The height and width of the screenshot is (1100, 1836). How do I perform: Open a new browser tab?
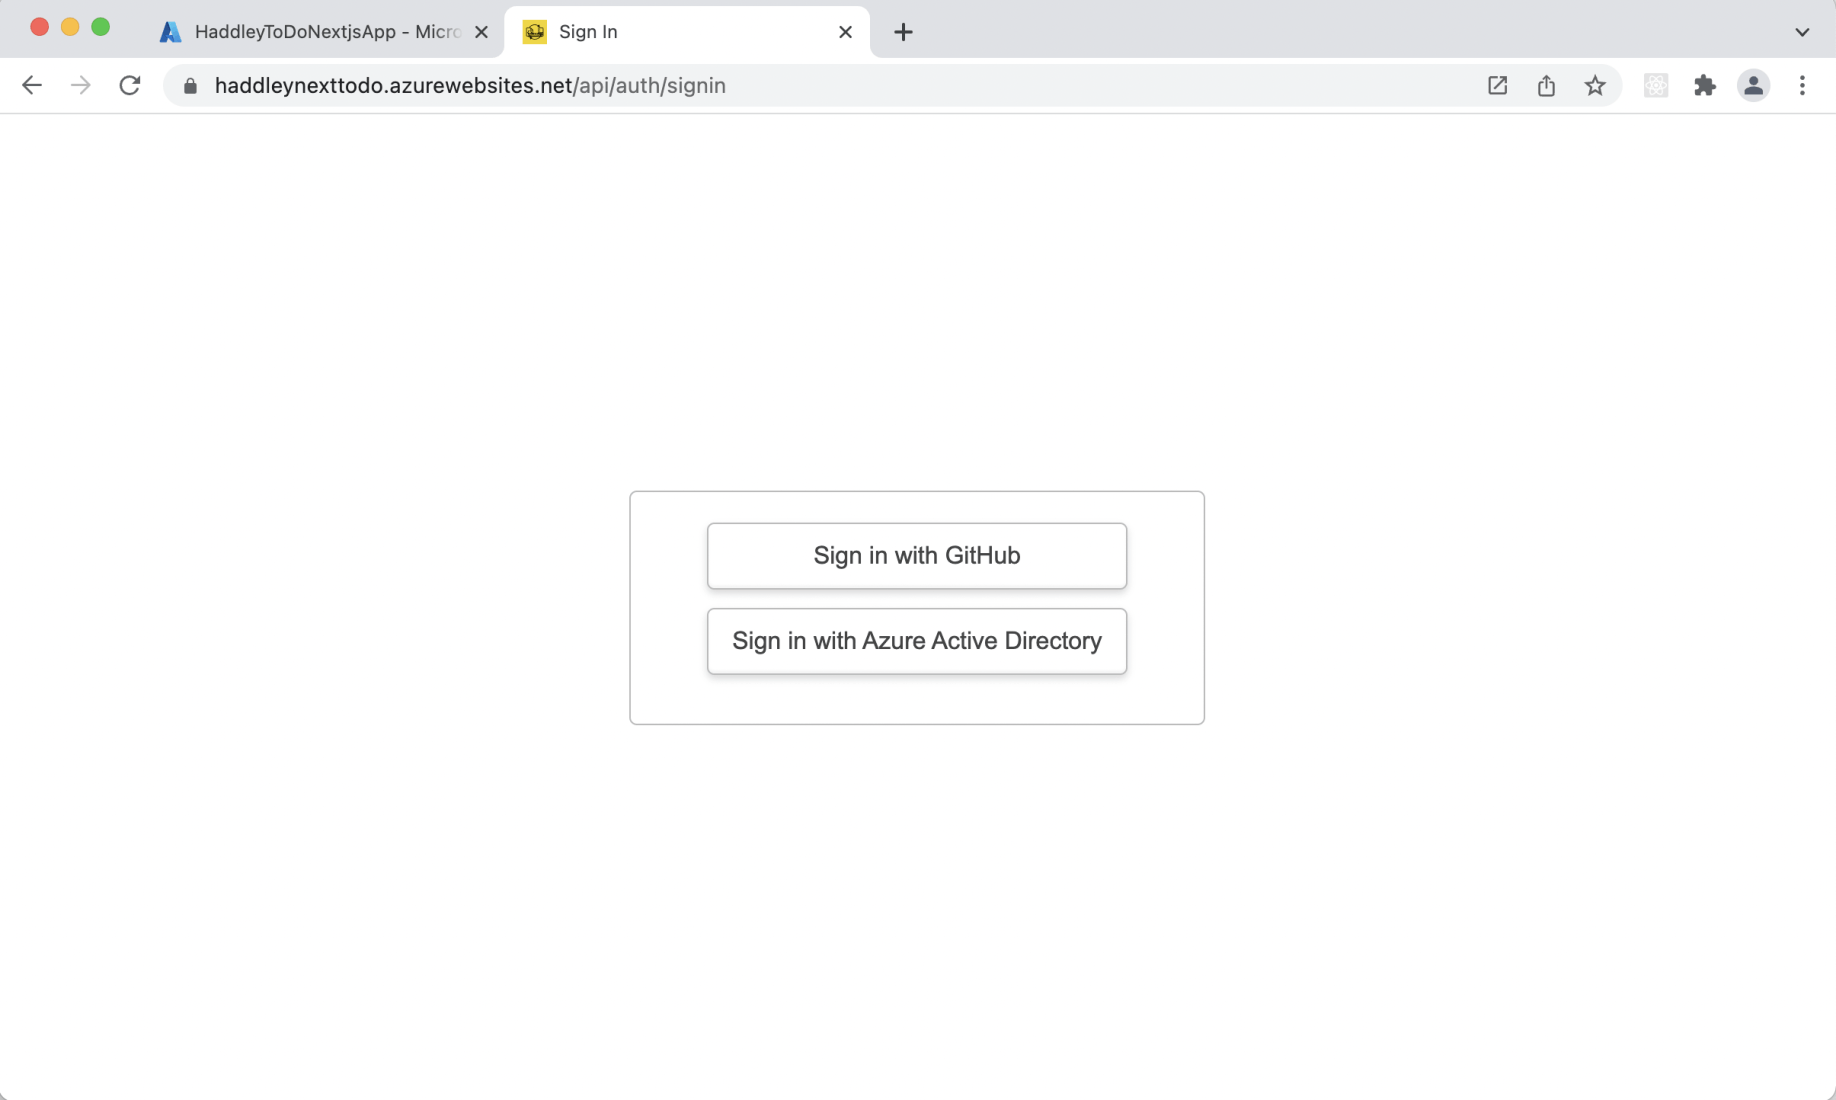tap(903, 32)
